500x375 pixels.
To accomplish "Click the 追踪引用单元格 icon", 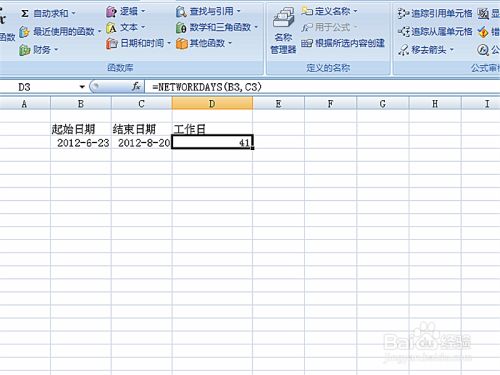I will pos(403,14).
